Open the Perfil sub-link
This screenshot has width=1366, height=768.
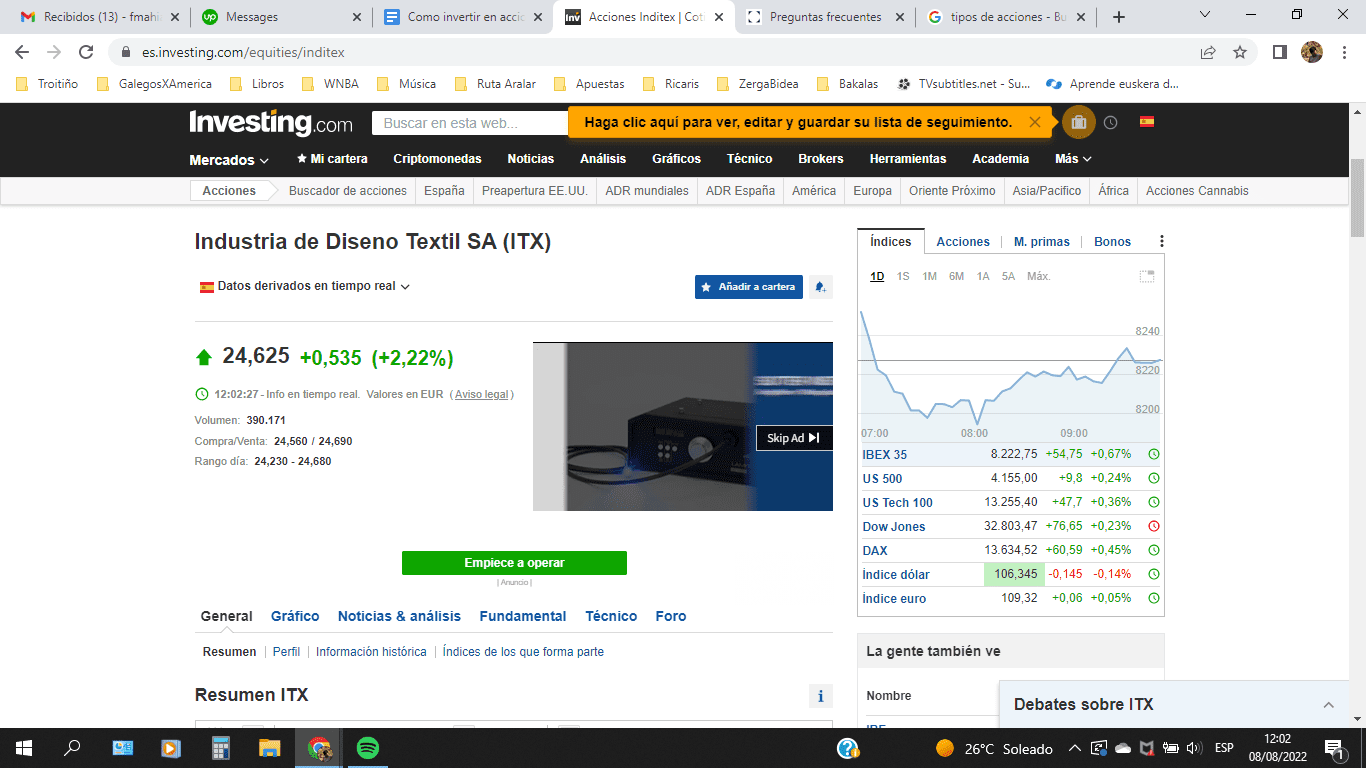point(286,652)
